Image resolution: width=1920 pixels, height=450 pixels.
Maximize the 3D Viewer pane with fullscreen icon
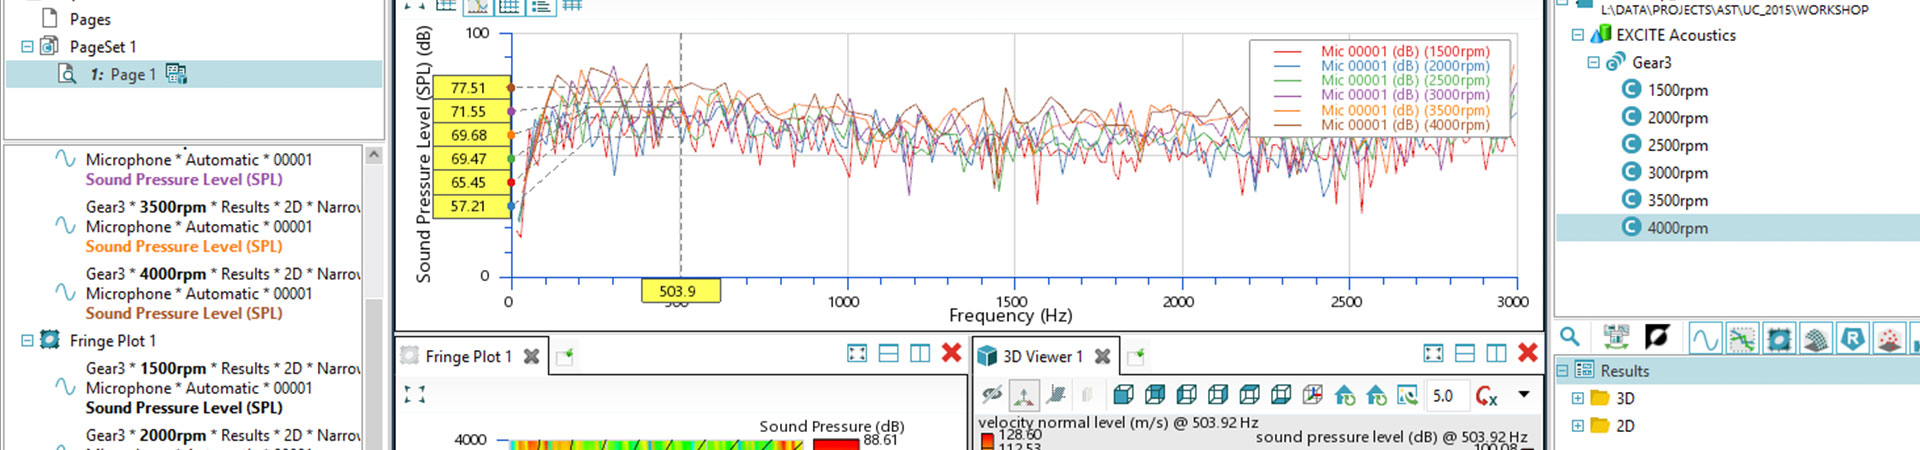click(1433, 353)
